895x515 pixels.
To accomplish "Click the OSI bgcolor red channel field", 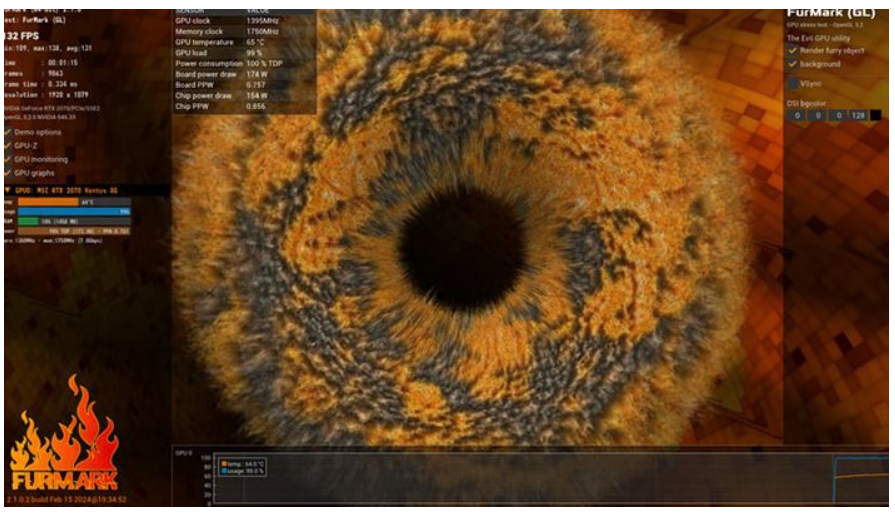I will (797, 115).
